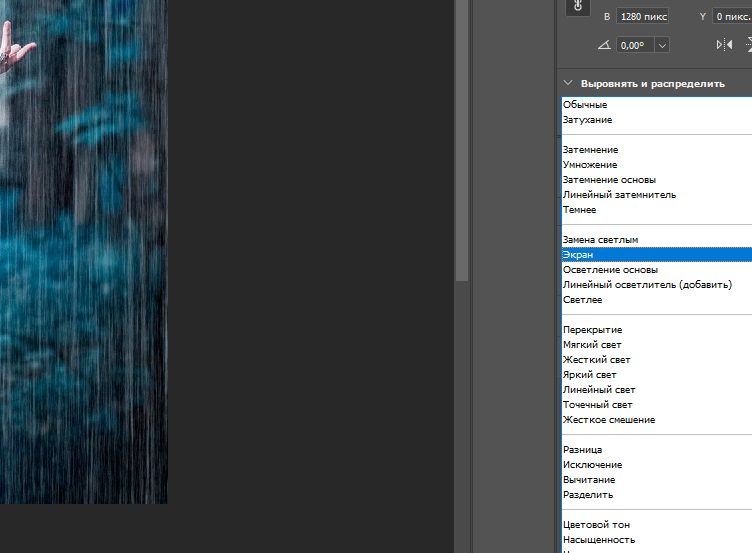
Task: Select the Обычные blend mode
Action: (x=585, y=105)
